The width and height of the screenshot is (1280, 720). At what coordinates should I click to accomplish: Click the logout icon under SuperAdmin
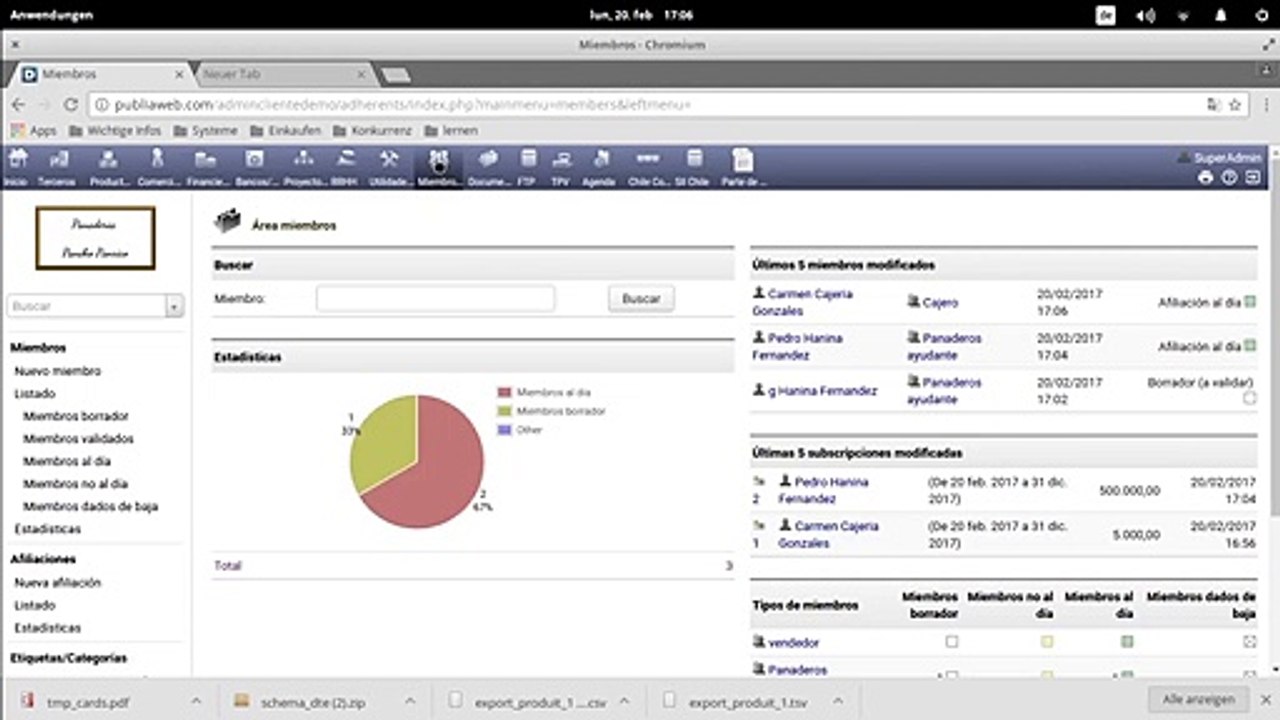tap(1253, 177)
